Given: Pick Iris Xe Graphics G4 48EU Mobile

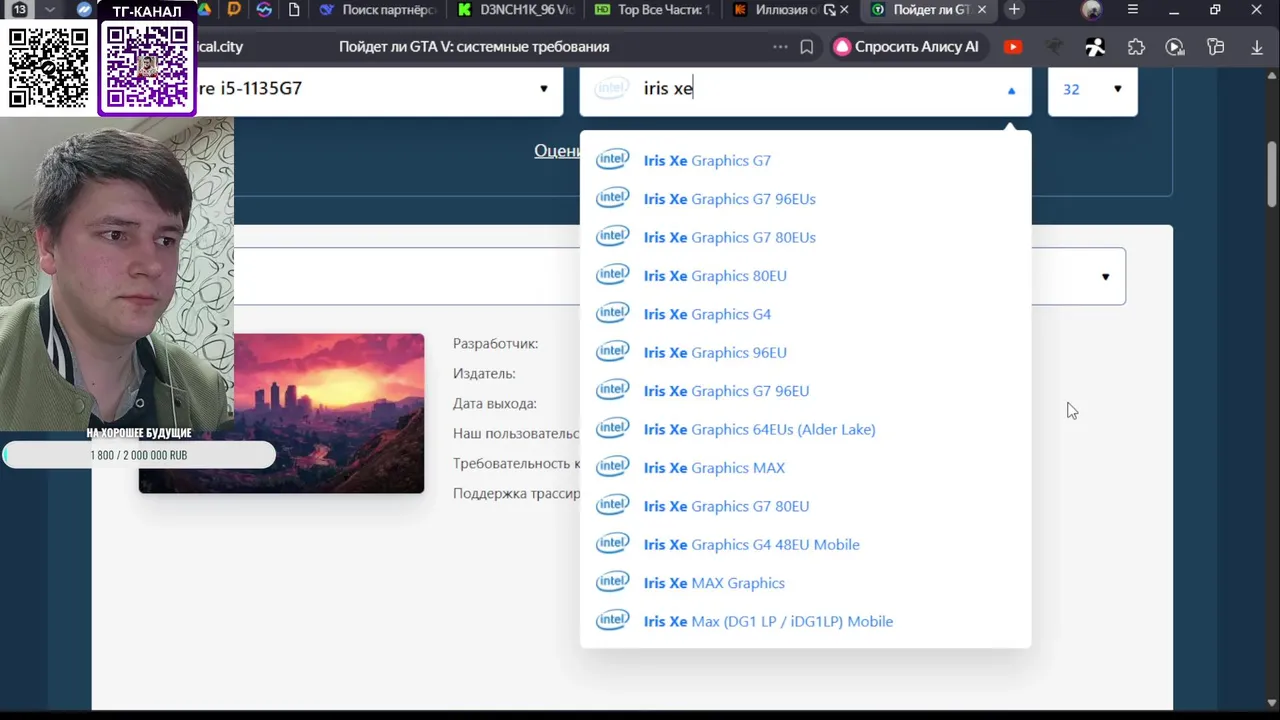Looking at the screenshot, I should [805, 544].
